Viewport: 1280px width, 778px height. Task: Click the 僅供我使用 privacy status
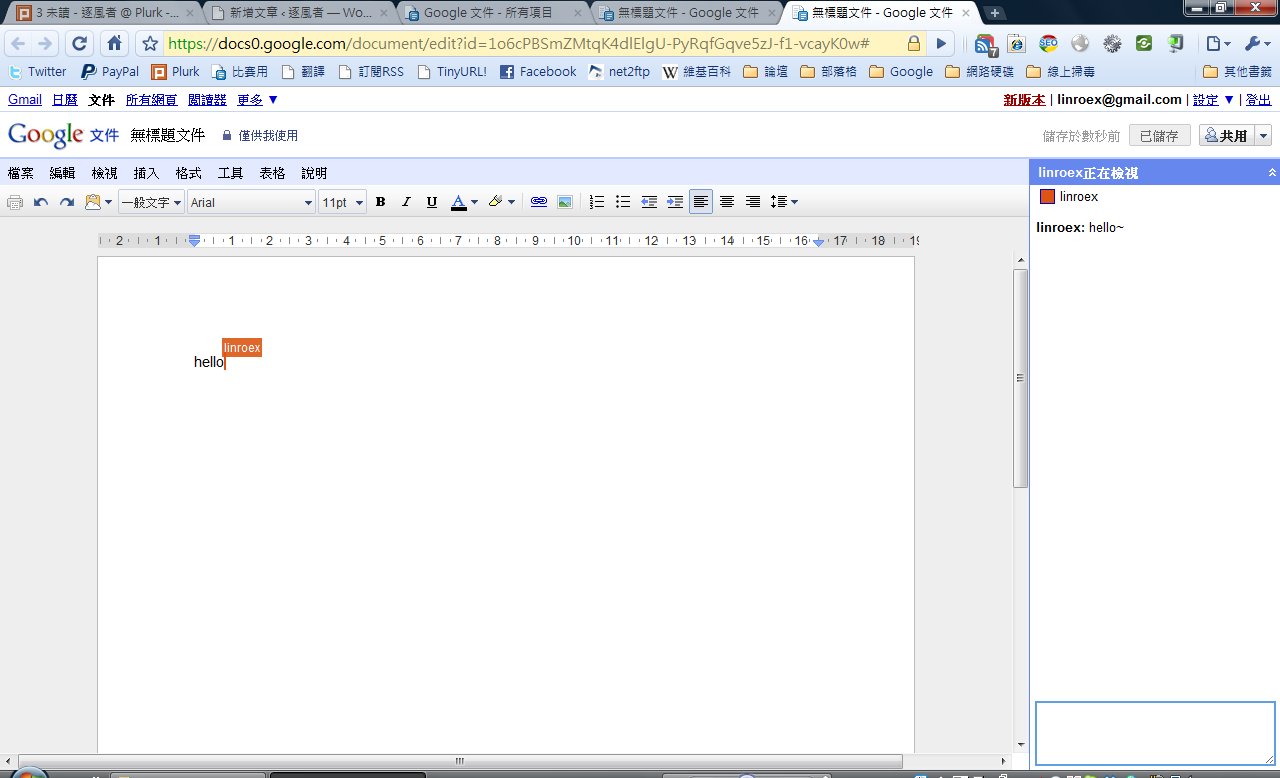point(260,136)
